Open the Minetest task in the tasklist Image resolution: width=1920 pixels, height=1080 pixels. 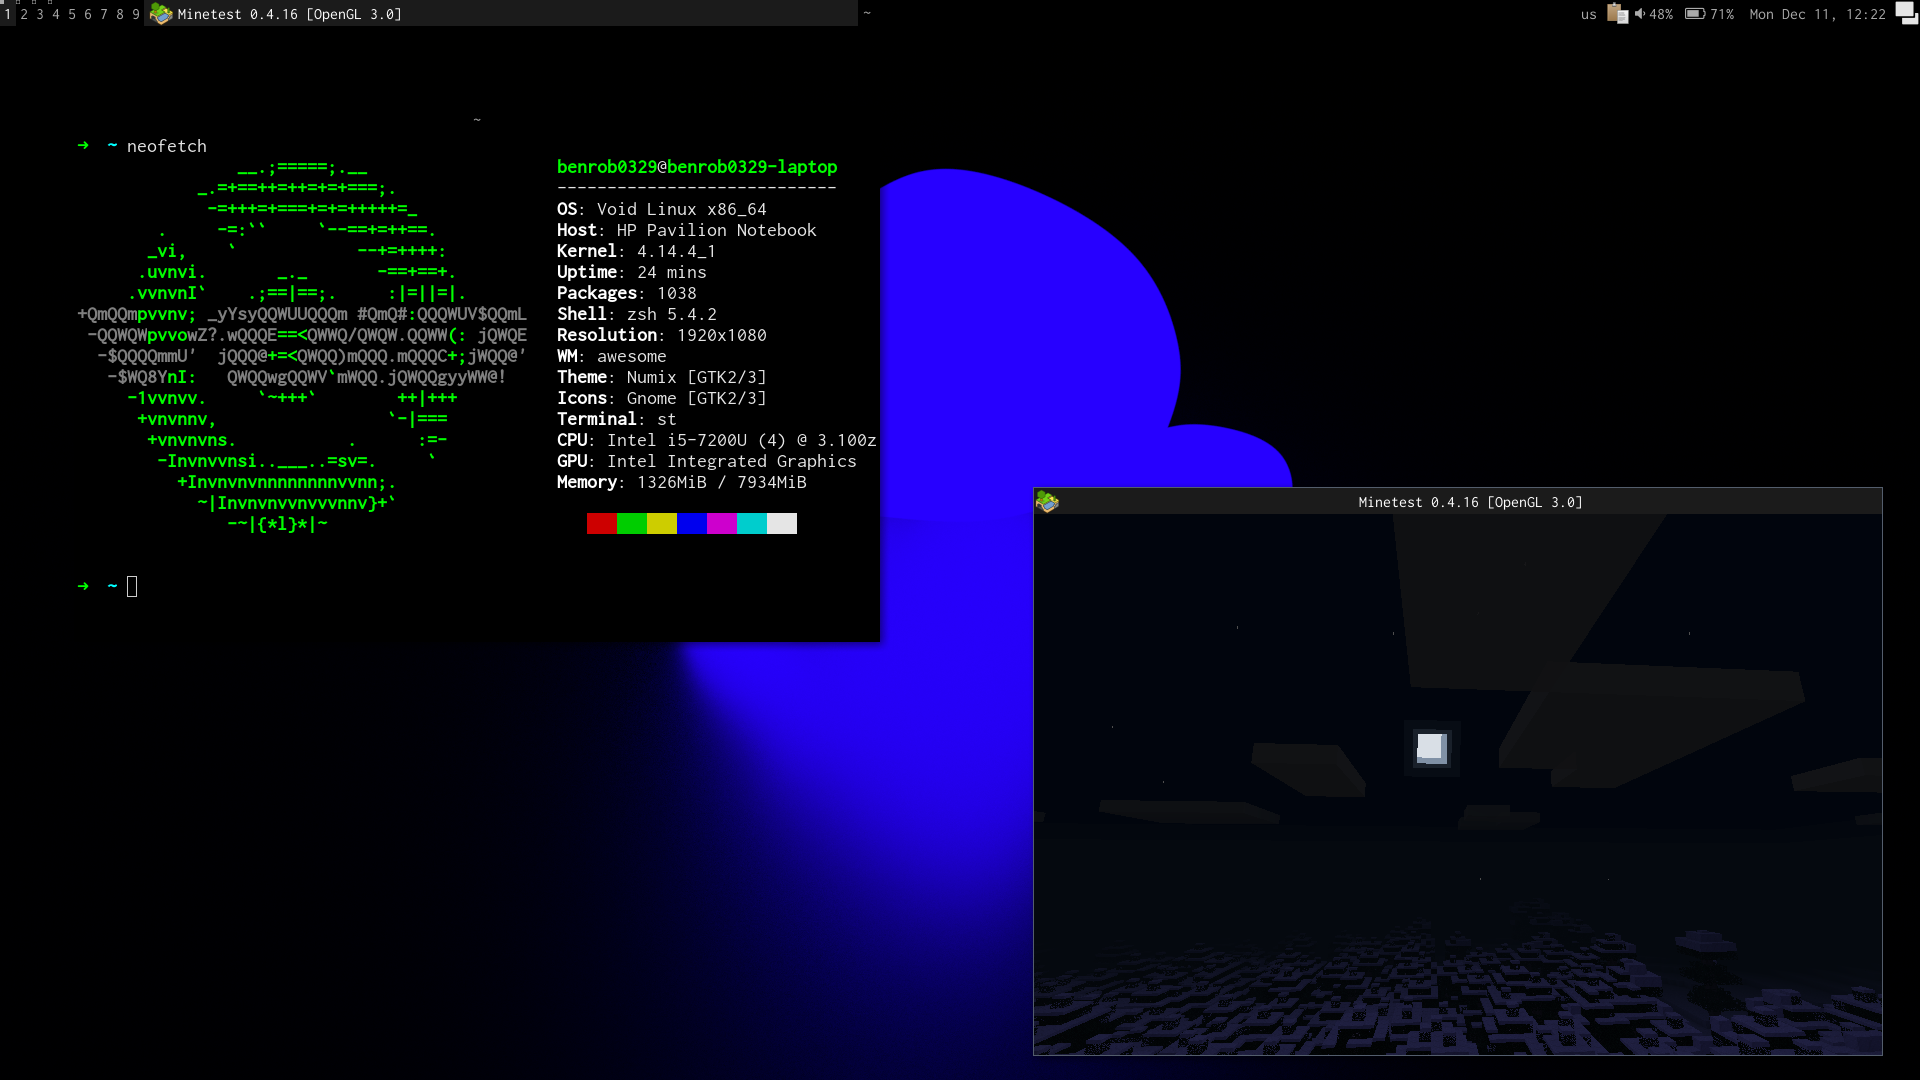coord(290,14)
